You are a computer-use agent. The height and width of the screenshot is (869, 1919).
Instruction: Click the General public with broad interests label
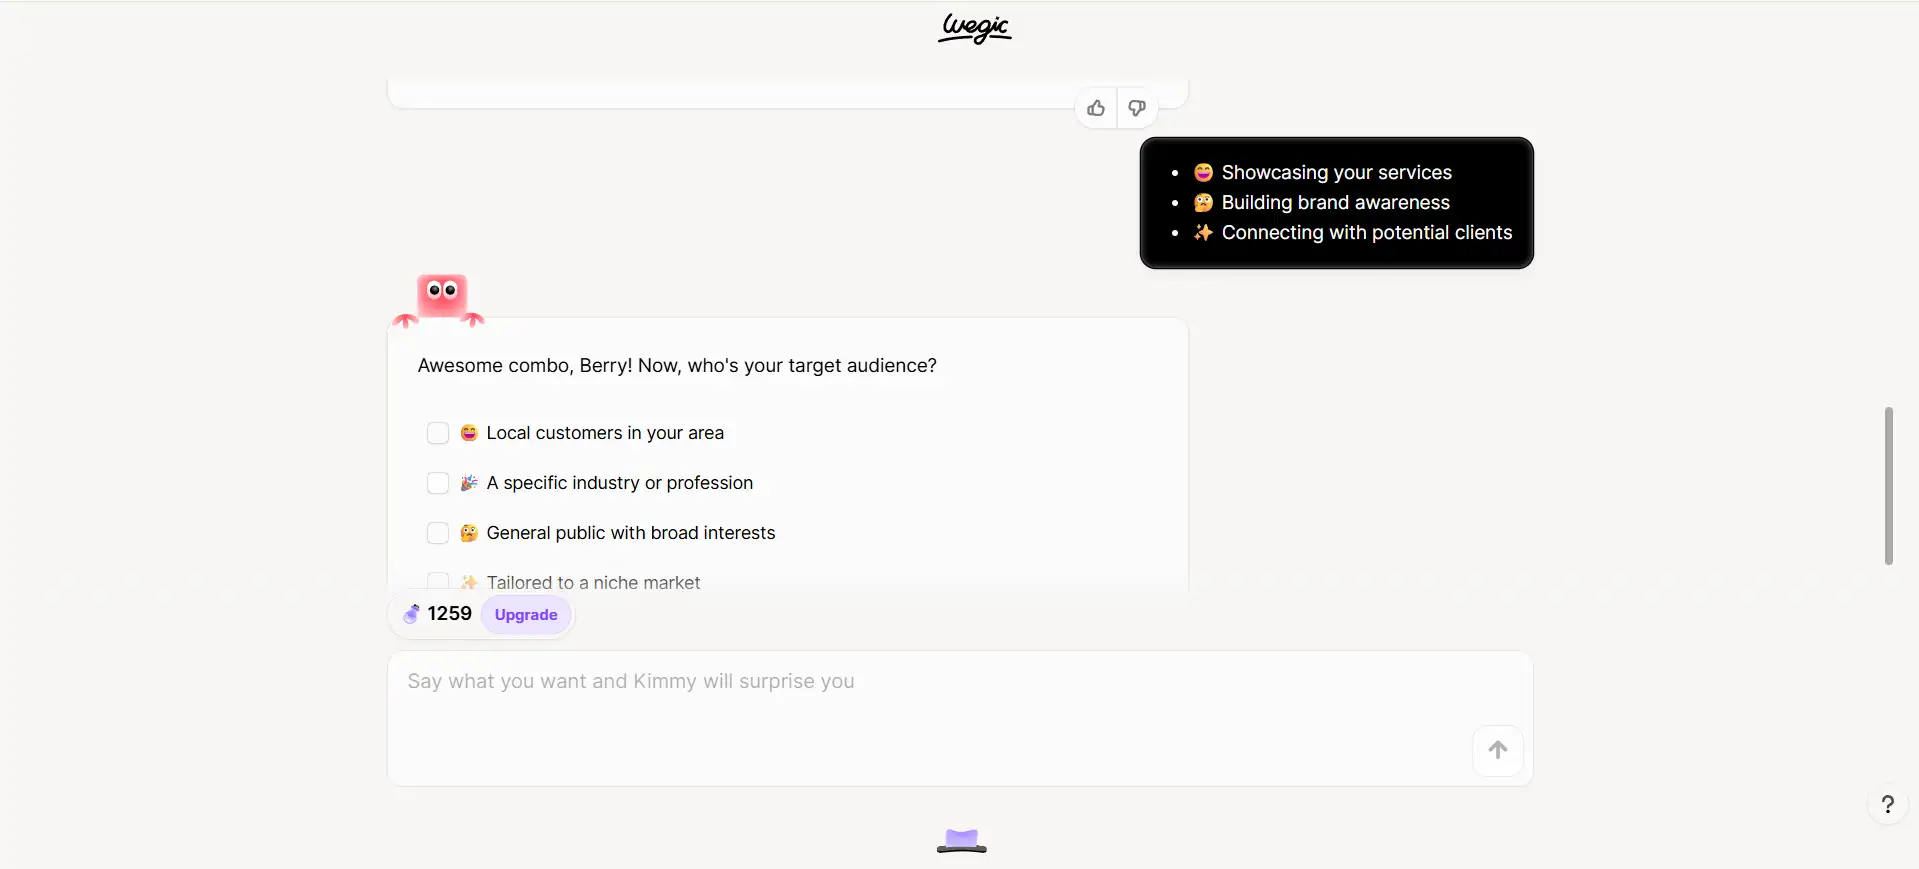point(631,533)
